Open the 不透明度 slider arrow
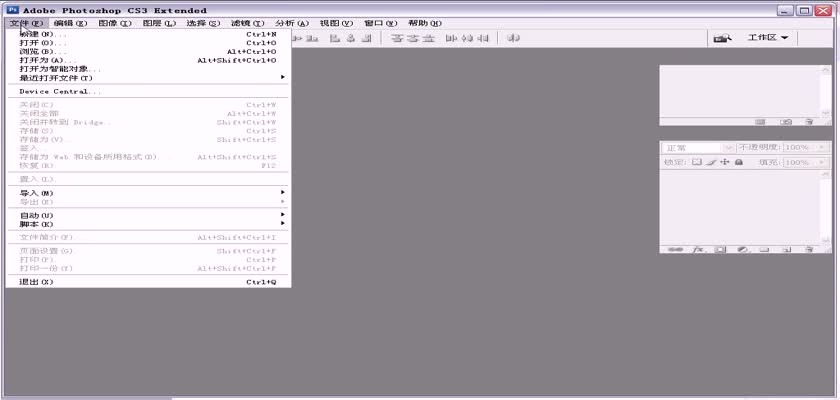 (x=822, y=148)
